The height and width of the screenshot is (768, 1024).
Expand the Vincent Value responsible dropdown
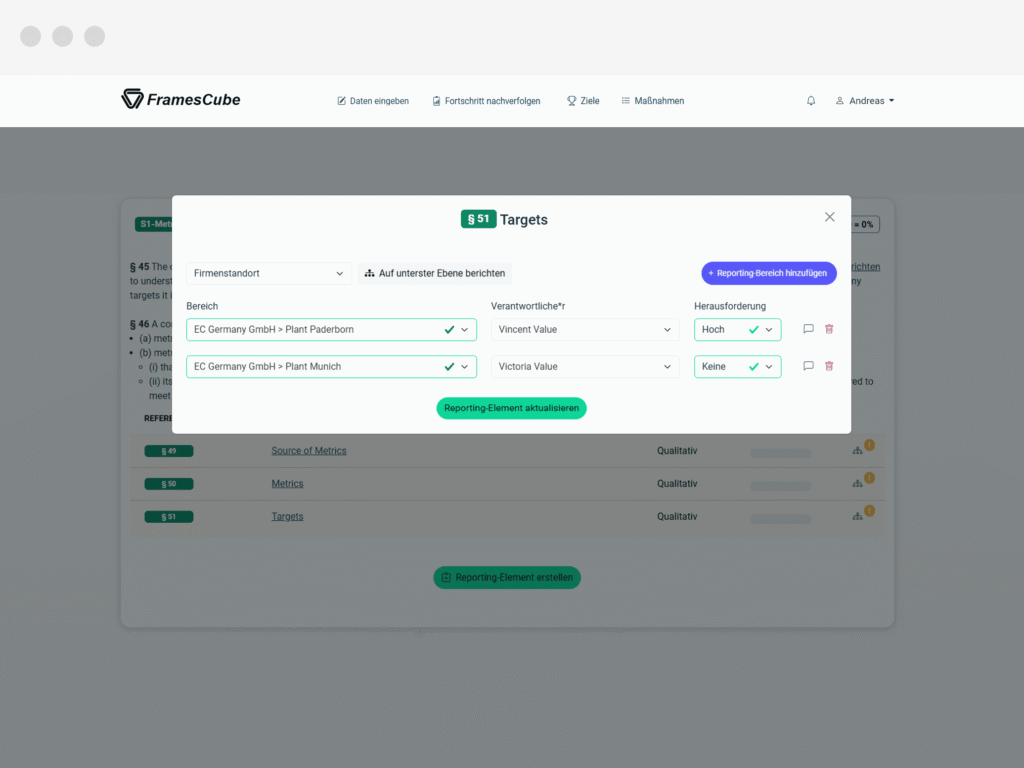[x=584, y=330]
